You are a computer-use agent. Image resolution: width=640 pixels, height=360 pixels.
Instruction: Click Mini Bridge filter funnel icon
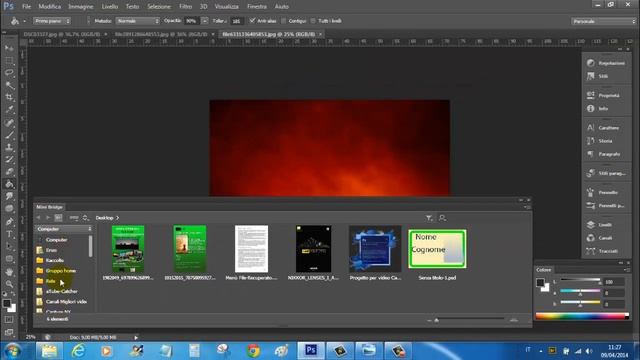[429, 218]
